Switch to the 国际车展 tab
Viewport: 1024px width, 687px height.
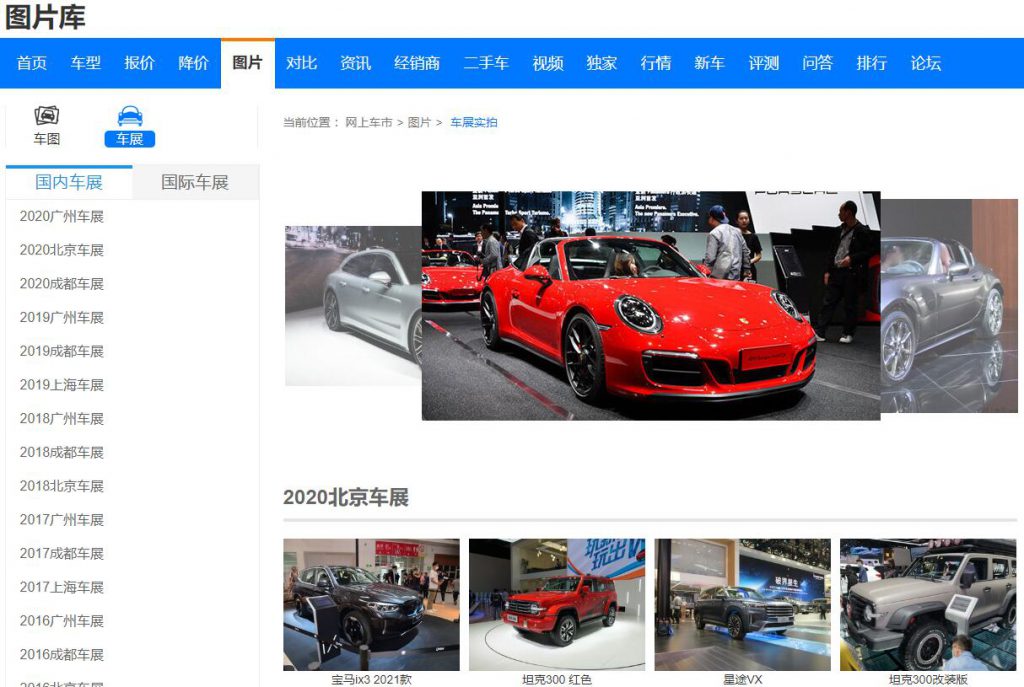(x=194, y=181)
